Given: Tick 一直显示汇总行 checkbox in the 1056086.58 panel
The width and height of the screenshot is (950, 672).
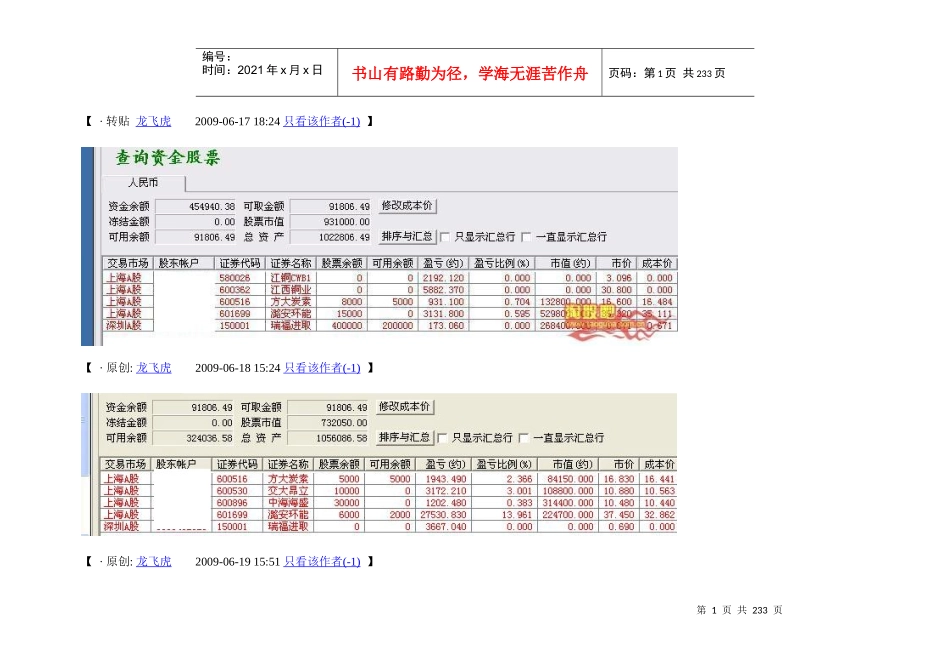Looking at the screenshot, I should [524, 437].
